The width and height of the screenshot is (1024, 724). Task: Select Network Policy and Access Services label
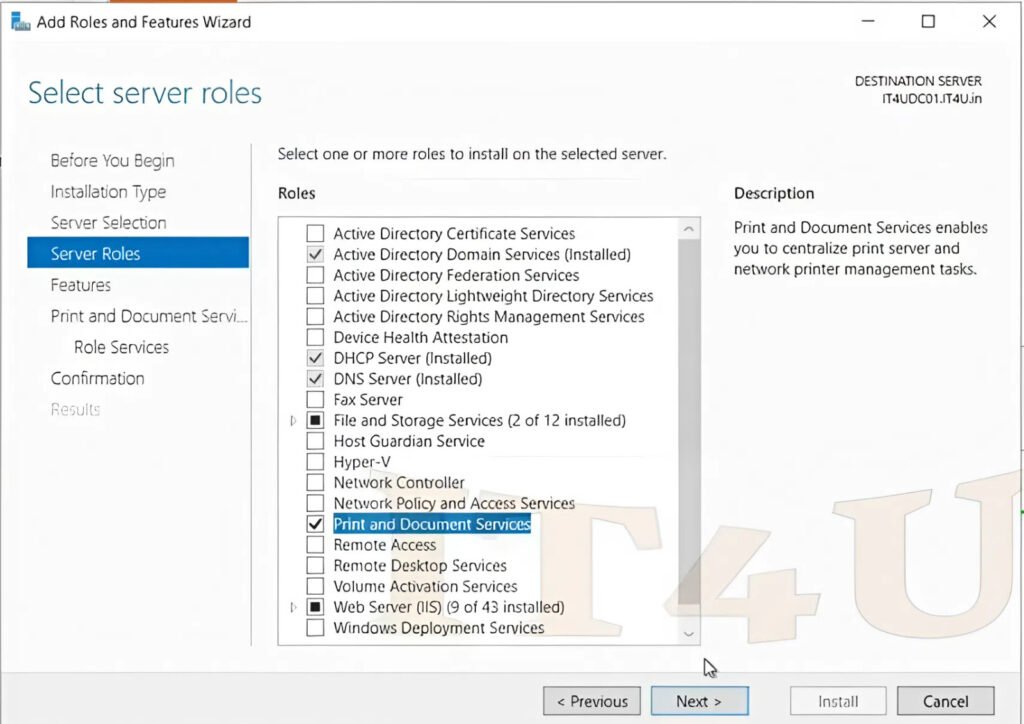coord(453,503)
